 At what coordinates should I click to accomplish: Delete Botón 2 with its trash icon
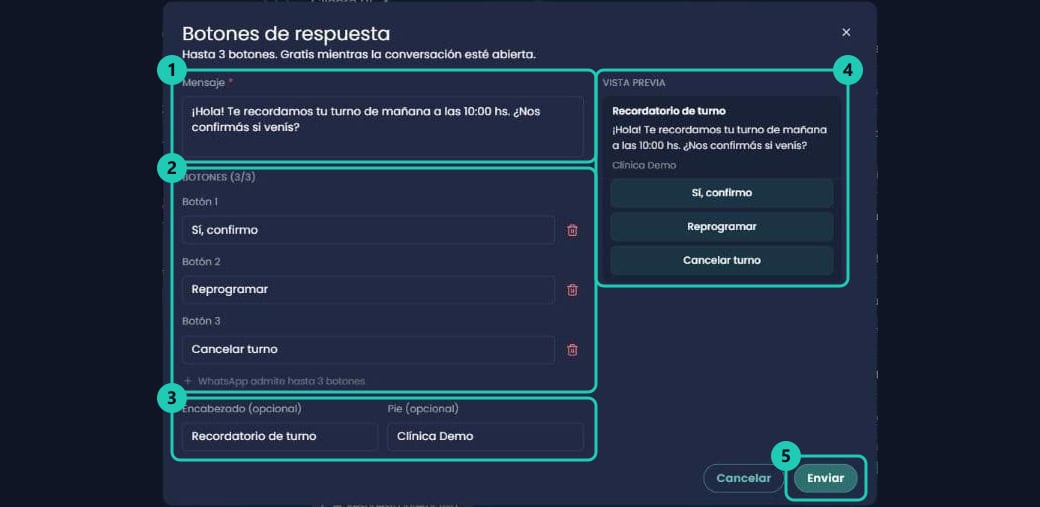(572, 290)
